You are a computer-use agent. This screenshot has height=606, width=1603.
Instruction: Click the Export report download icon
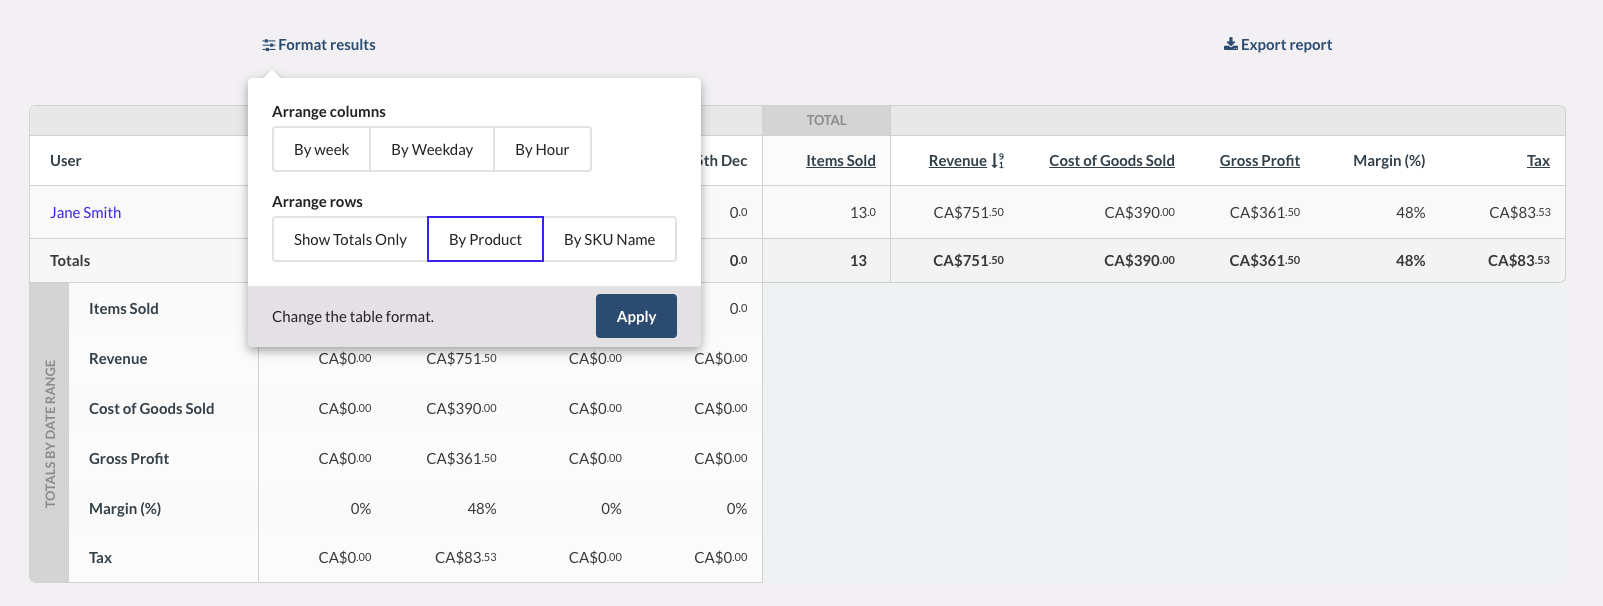(1230, 44)
